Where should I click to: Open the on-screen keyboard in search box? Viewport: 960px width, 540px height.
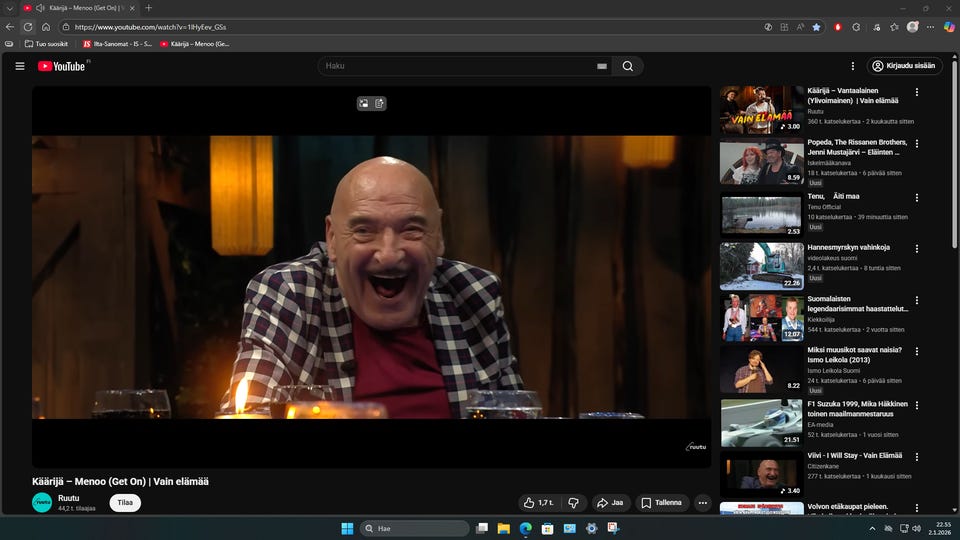point(602,66)
